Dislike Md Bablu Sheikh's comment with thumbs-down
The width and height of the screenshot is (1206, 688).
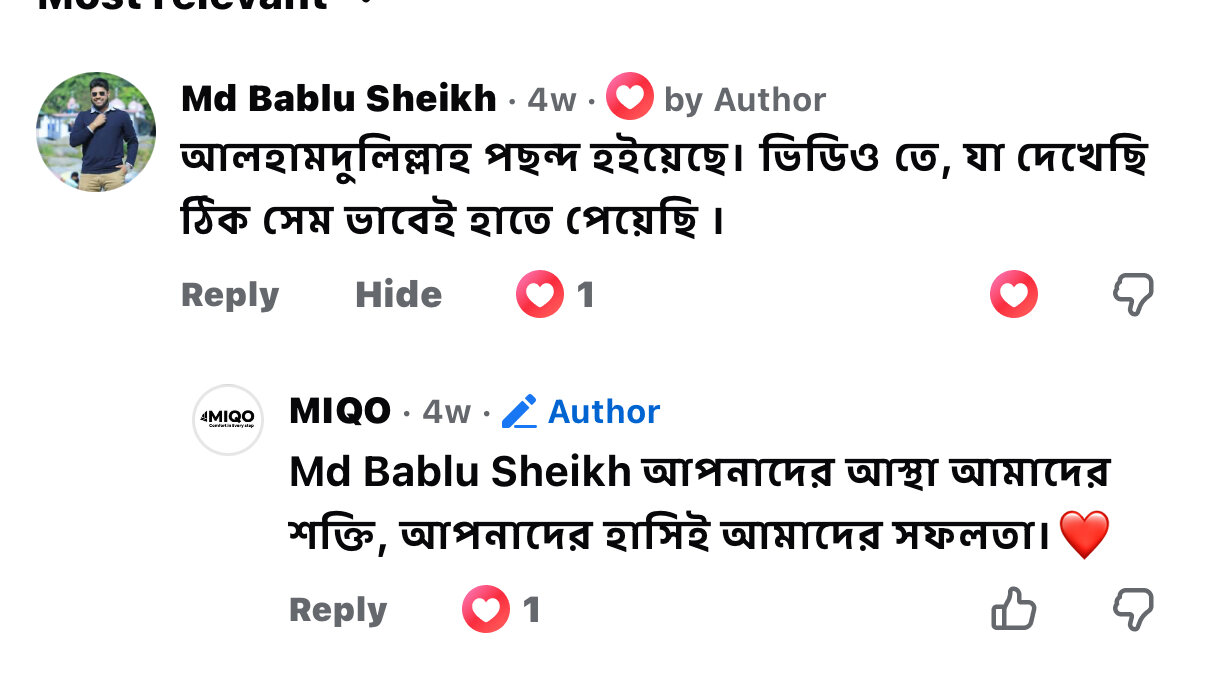coord(1133,295)
